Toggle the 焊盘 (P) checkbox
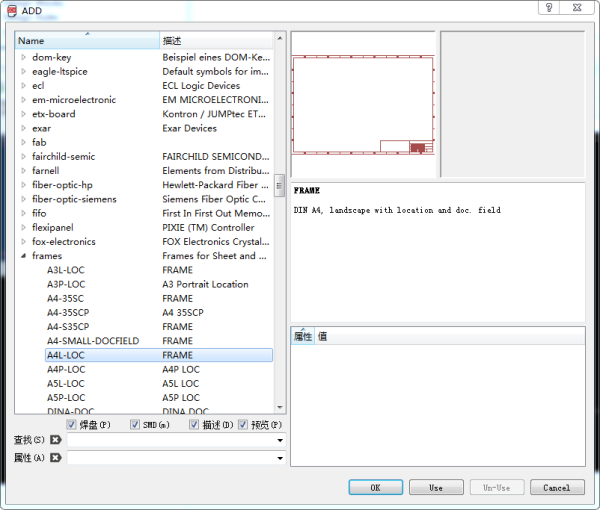The width and height of the screenshot is (600, 510). 71,424
